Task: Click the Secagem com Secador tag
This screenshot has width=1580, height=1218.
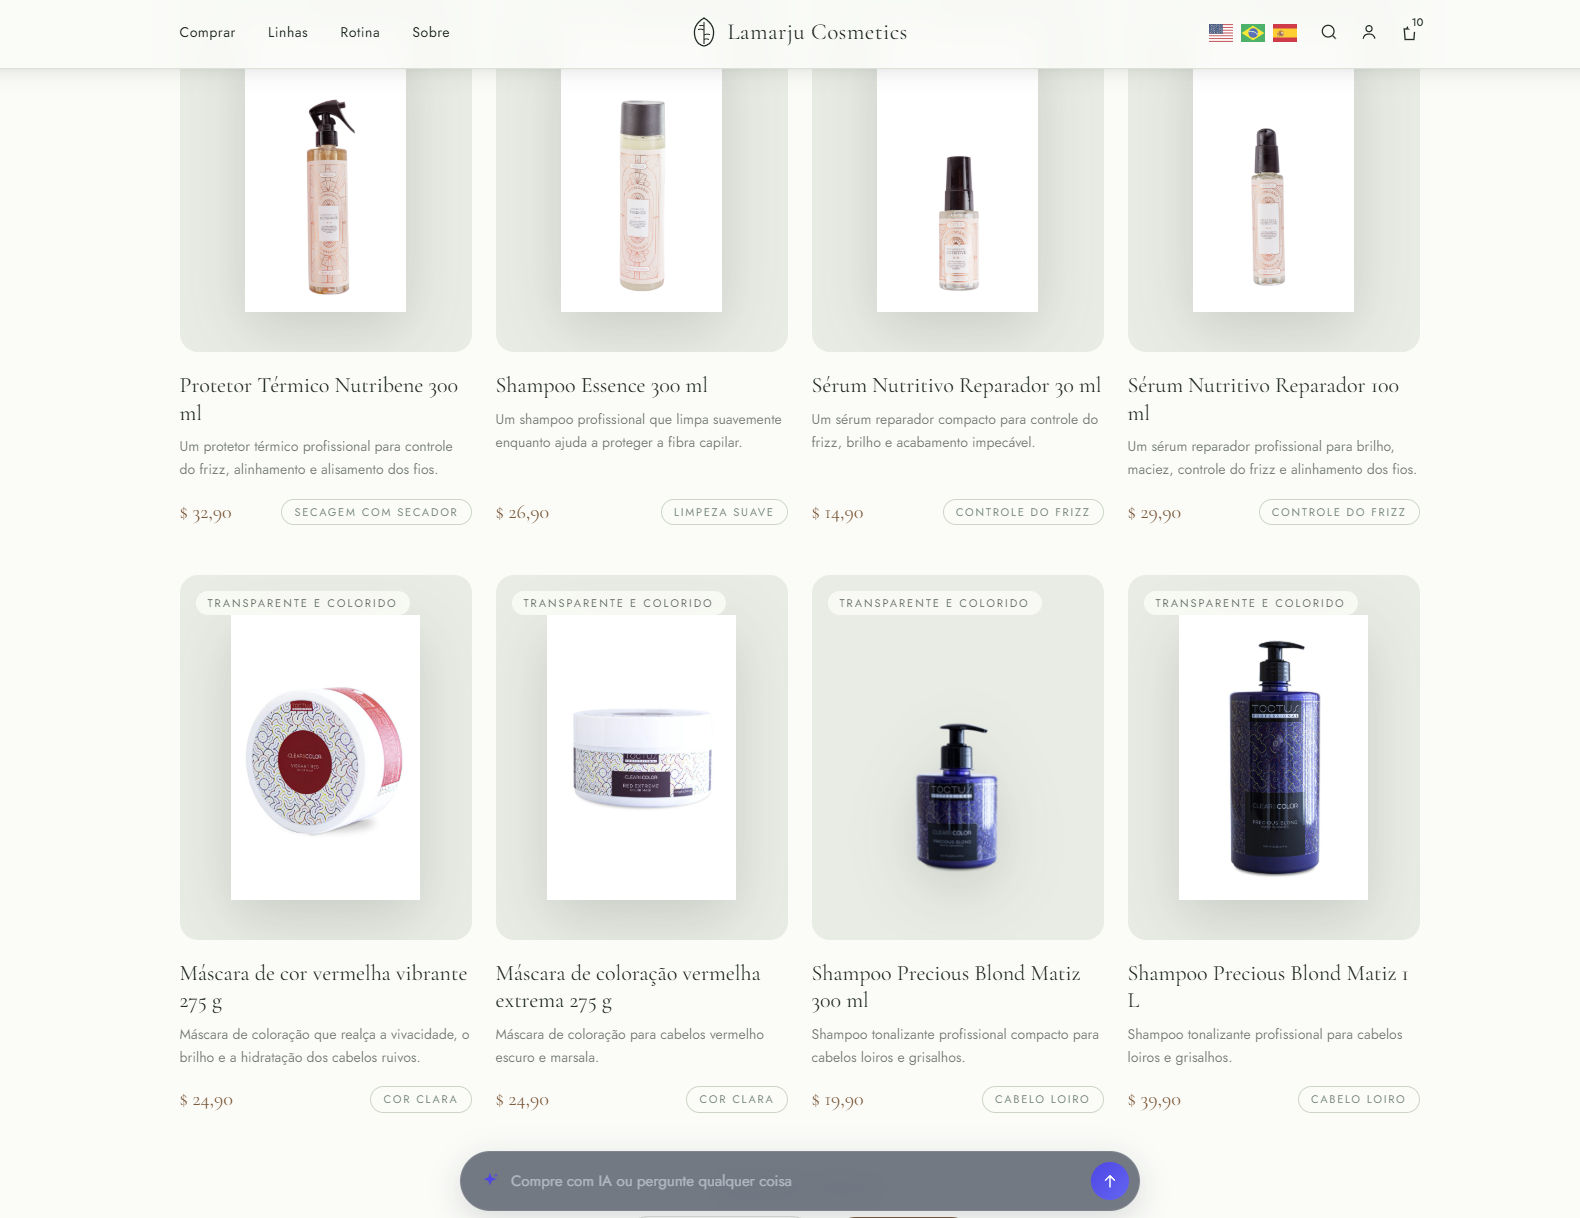Action: pyautogui.click(x=376, y=512)
